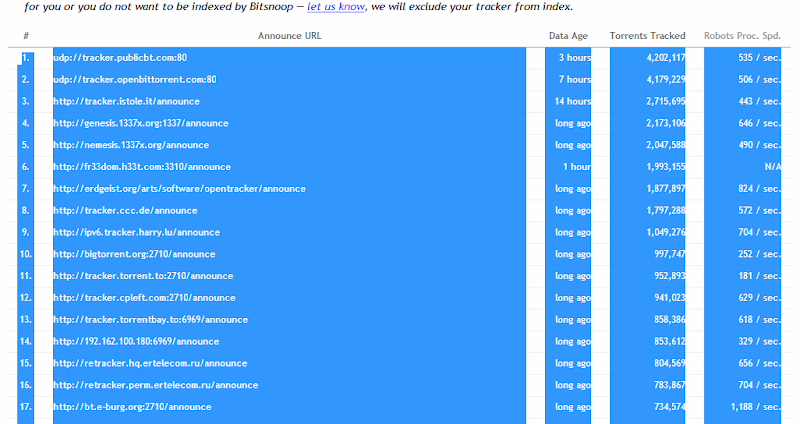Select http://tracker.istole.it/announce URL
Viewport: 800px width, 424px height.
(127, 102)
